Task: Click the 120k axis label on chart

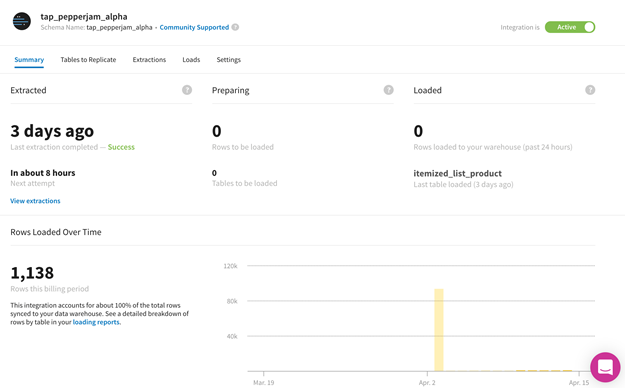Action: coord(230,266)
